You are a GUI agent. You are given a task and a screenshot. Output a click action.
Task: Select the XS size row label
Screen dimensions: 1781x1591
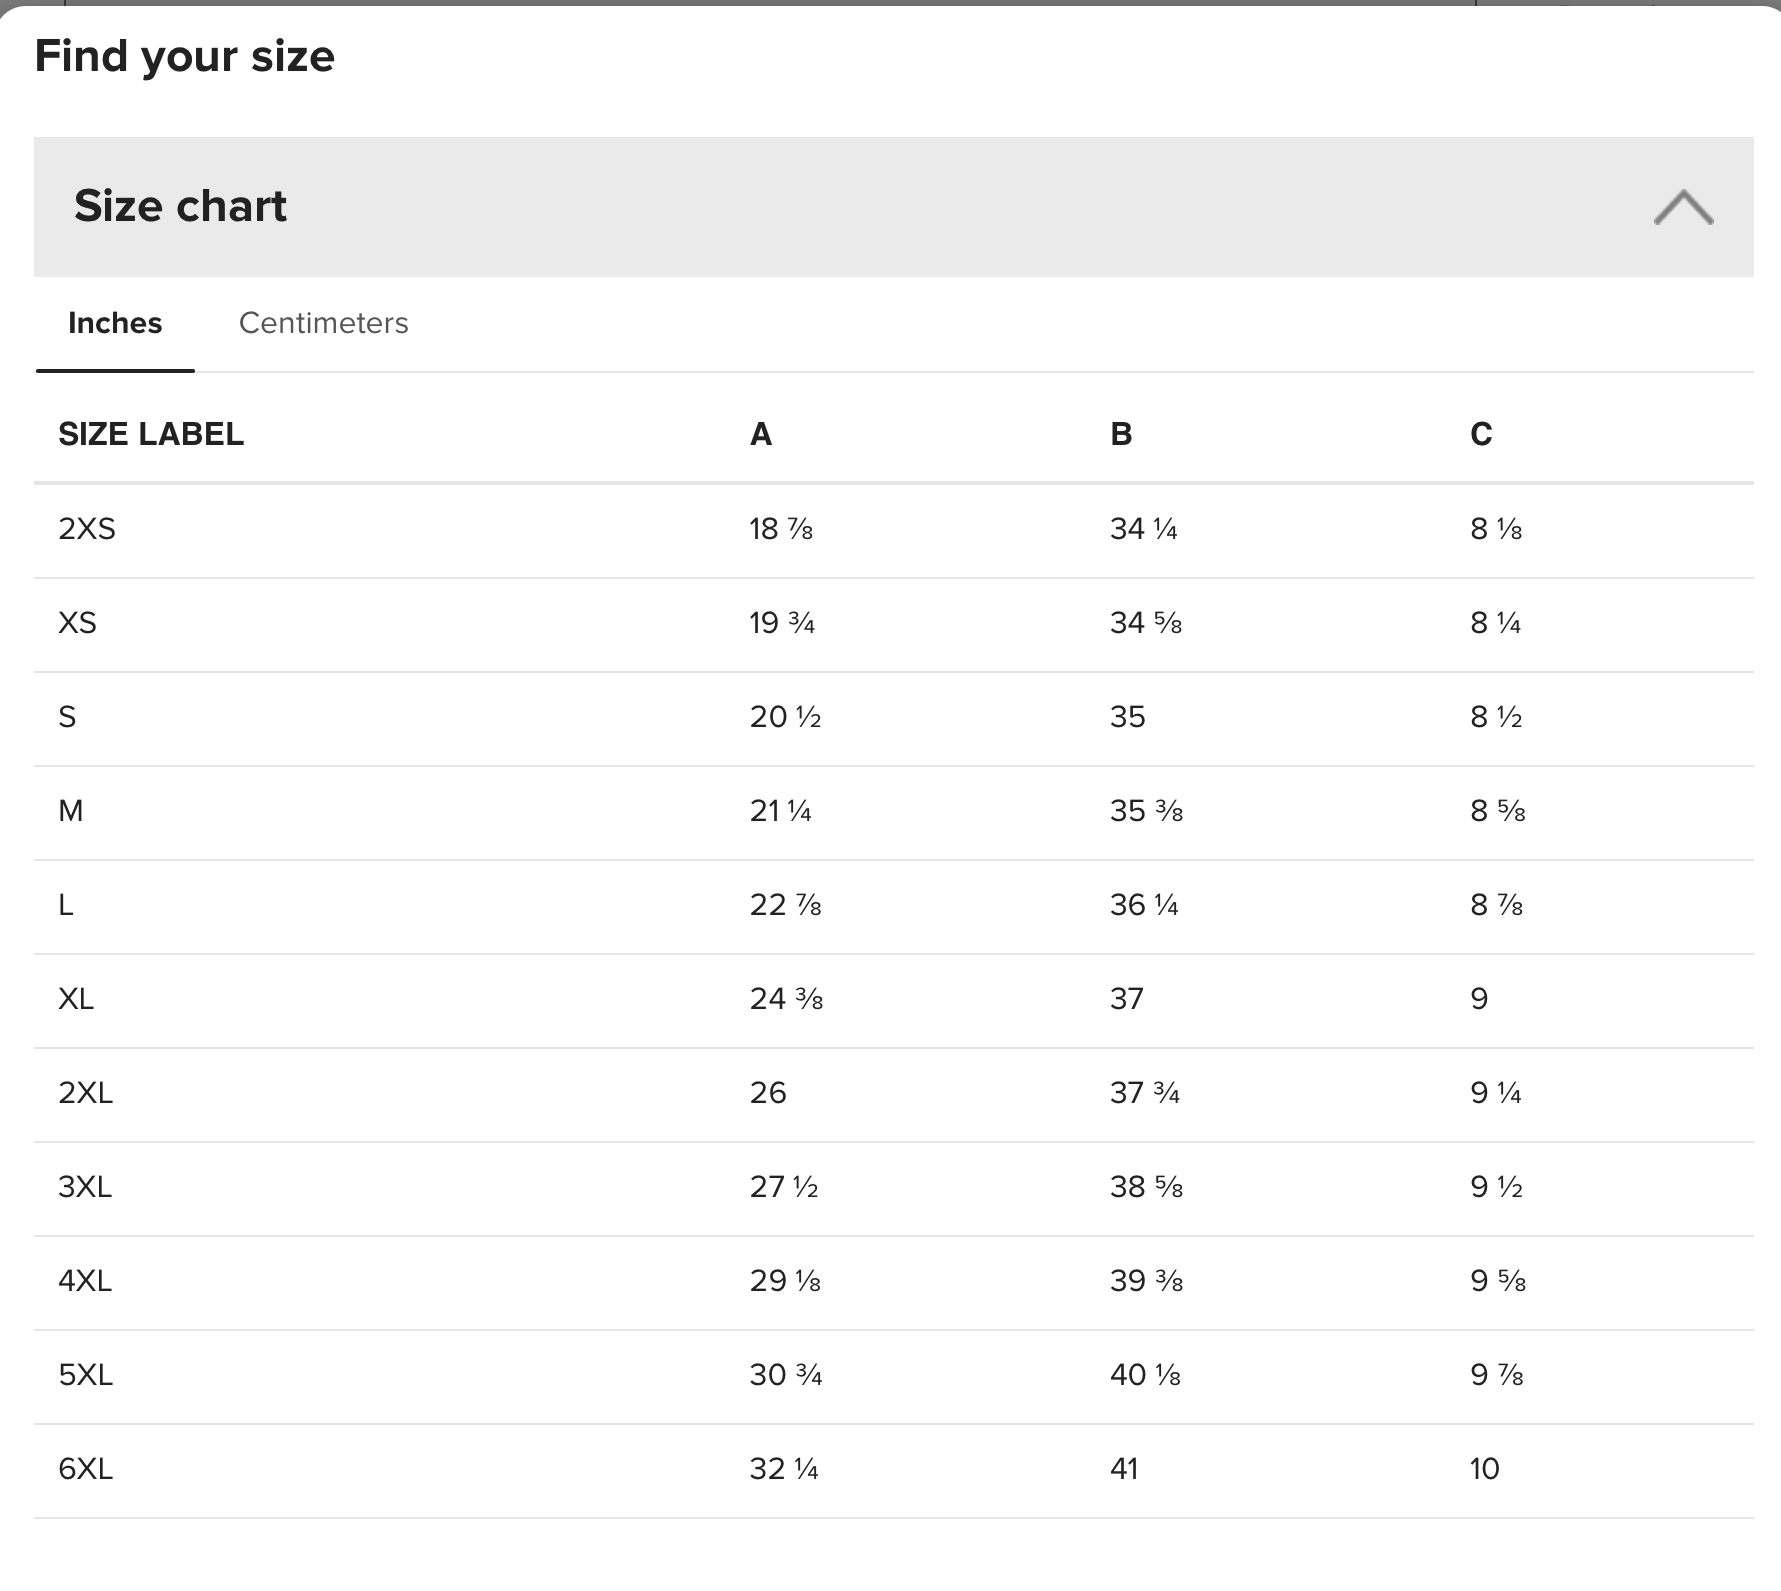pos(77,622)
